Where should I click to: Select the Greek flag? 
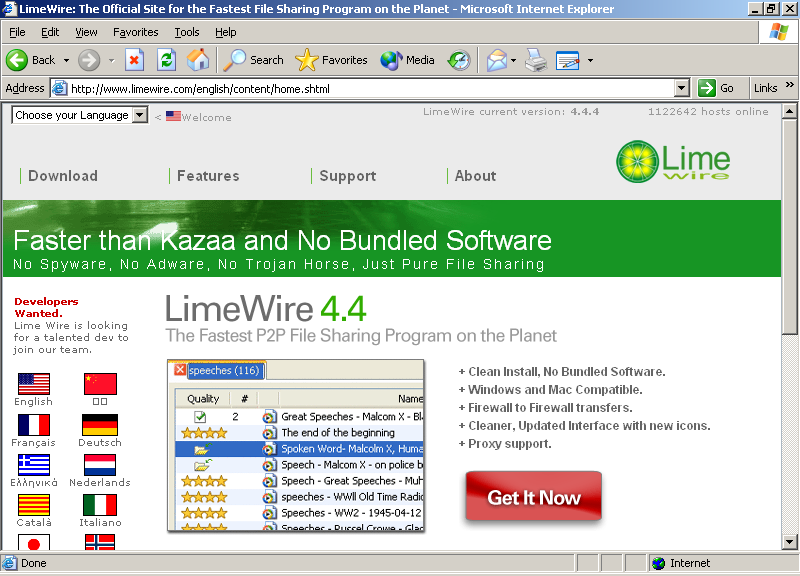34,465
